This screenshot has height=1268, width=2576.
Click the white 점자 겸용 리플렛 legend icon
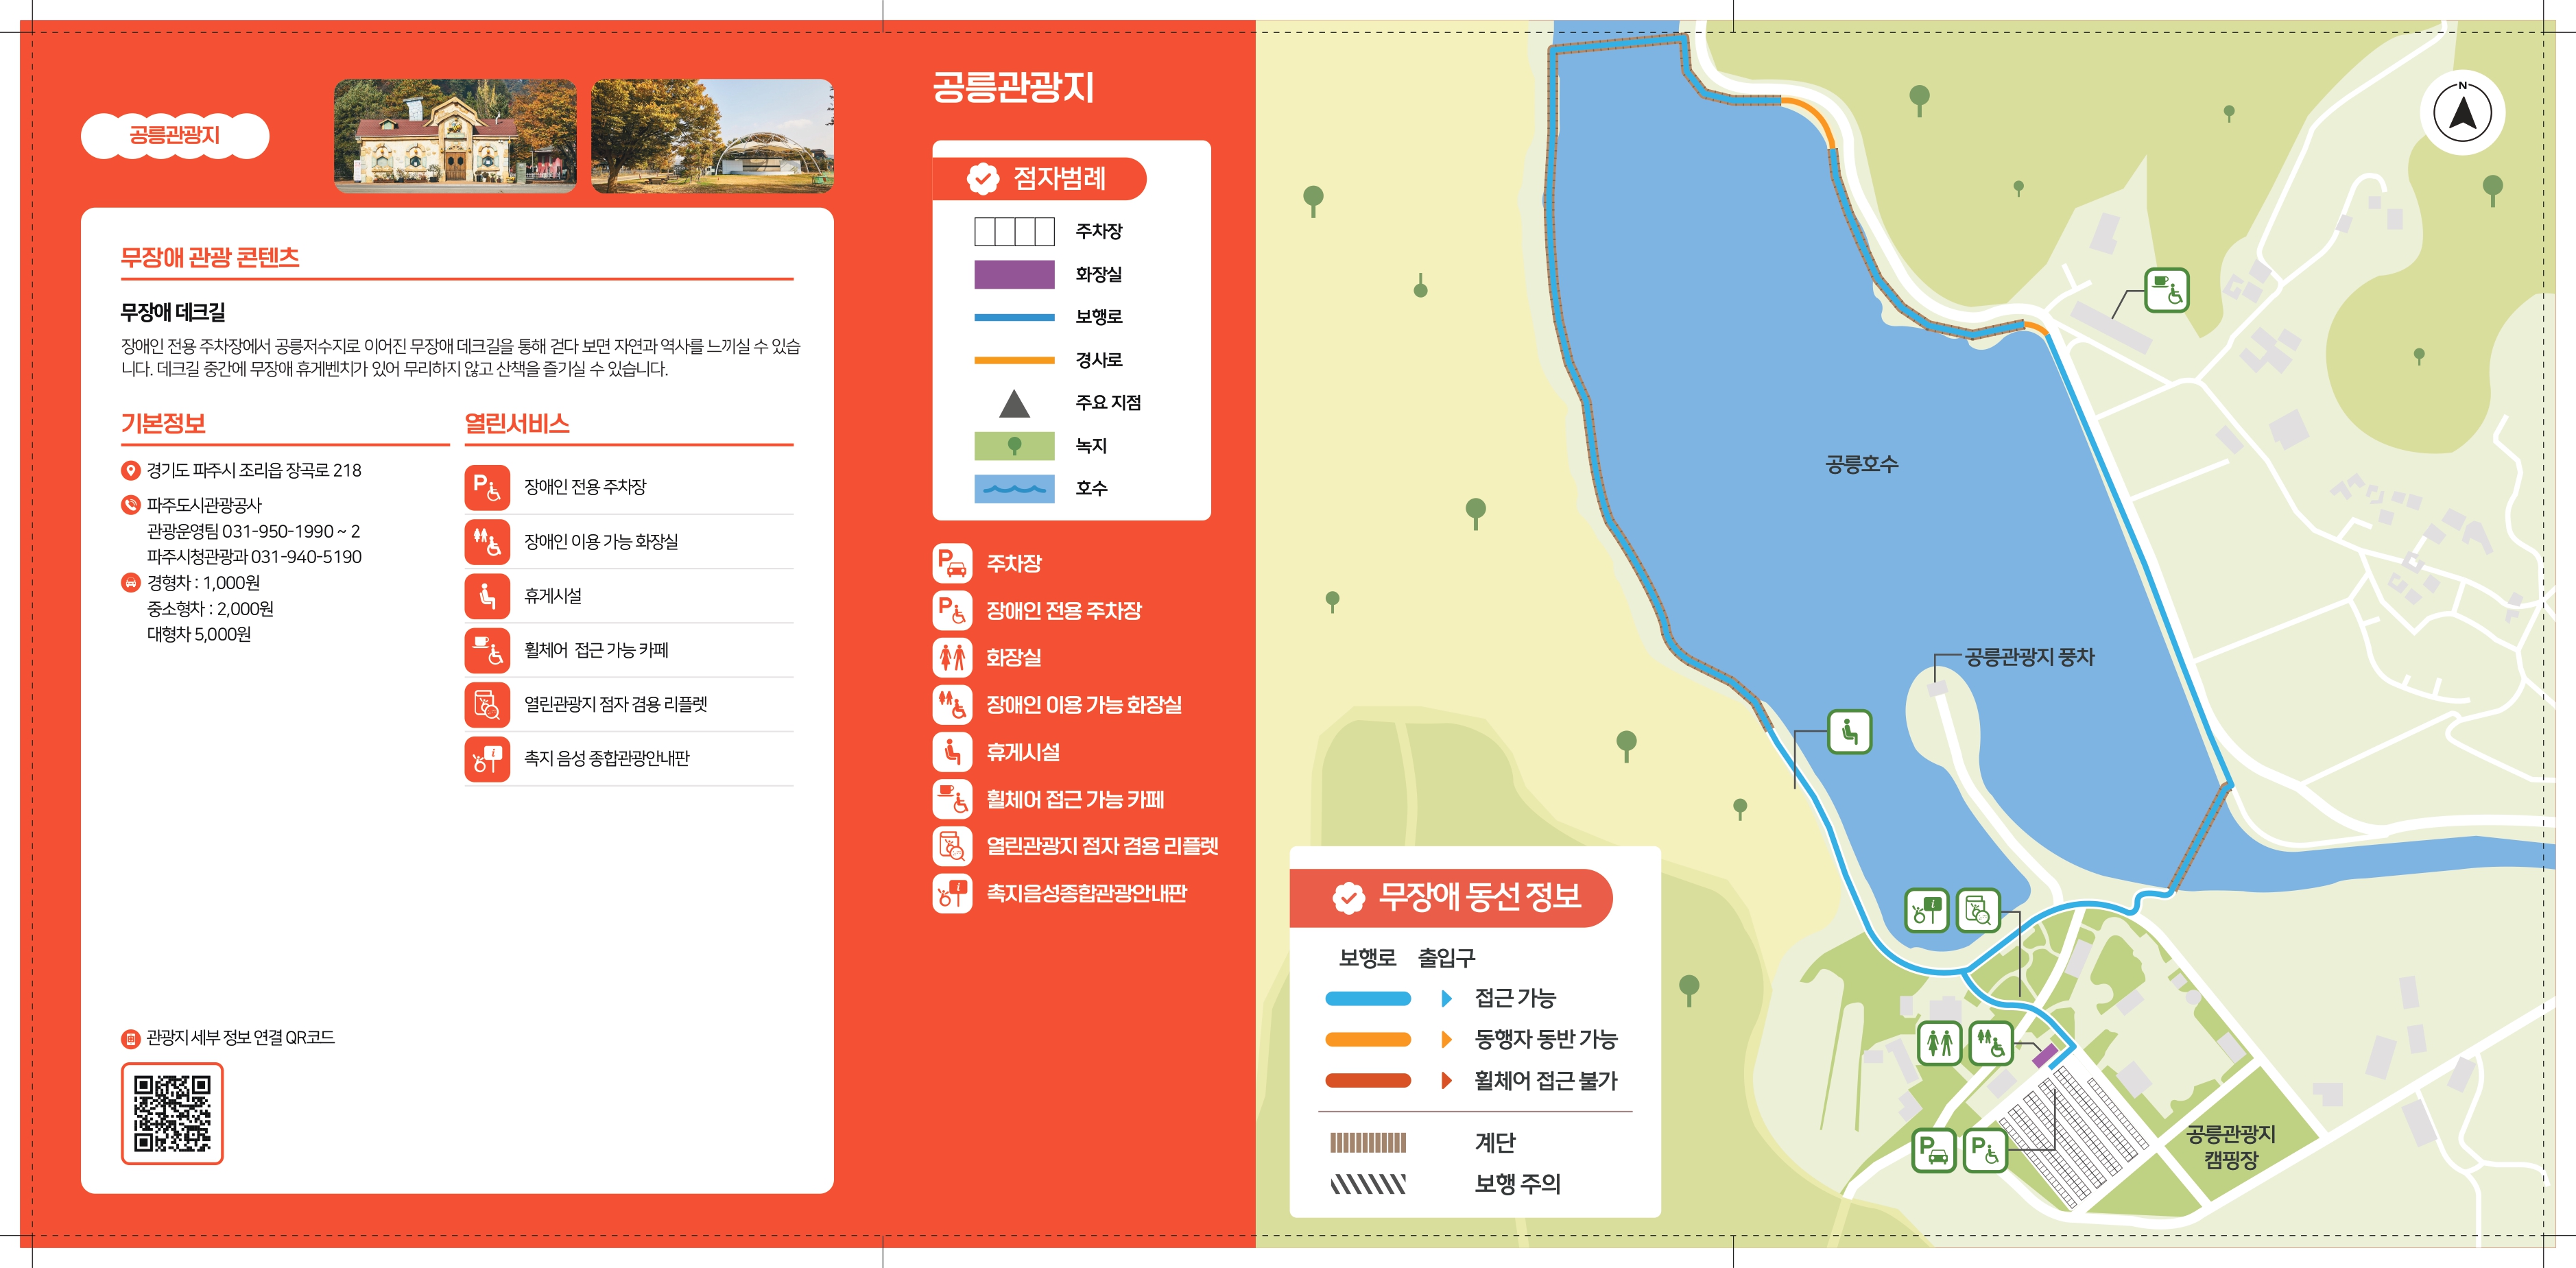coord(952,846)
